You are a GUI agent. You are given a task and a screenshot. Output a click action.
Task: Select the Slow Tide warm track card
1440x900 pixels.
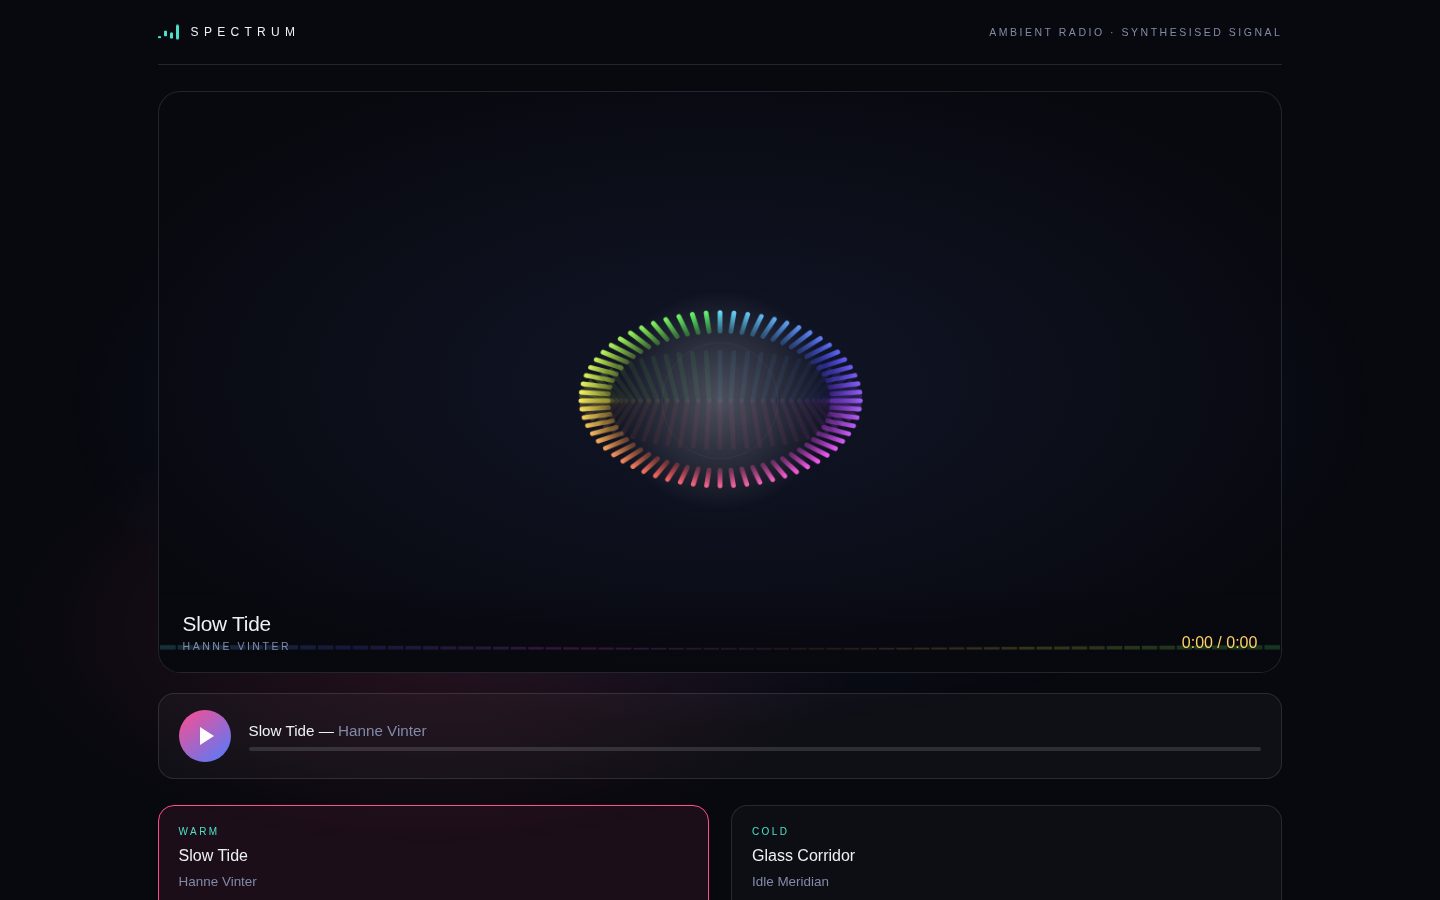433,853
